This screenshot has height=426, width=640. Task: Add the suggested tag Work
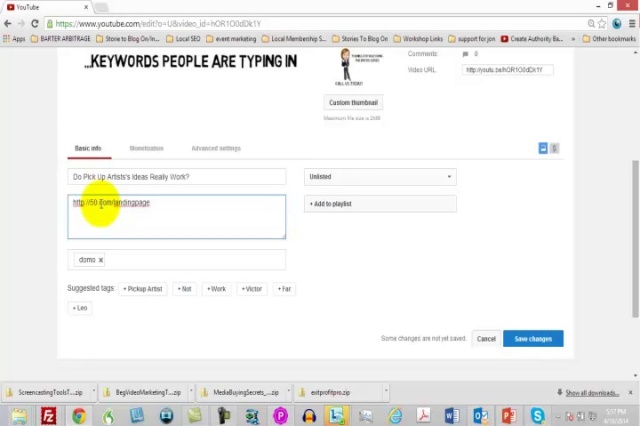pos(216,289)
